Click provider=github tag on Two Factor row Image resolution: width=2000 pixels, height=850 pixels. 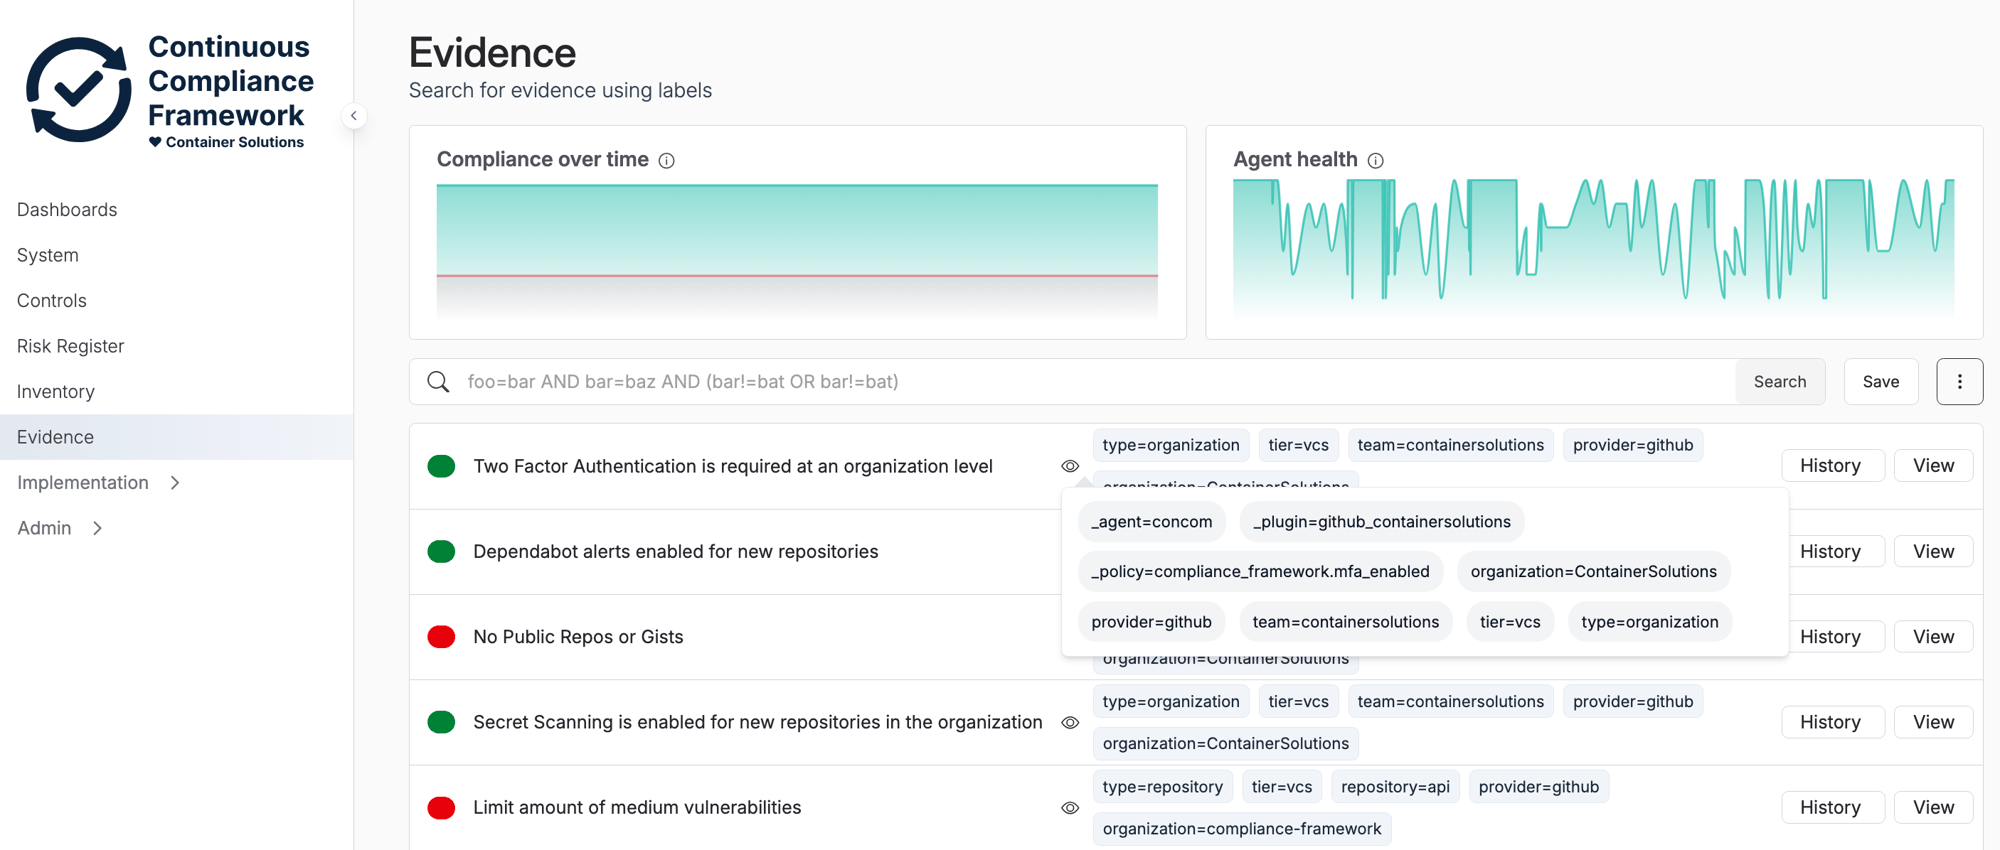1633,445
